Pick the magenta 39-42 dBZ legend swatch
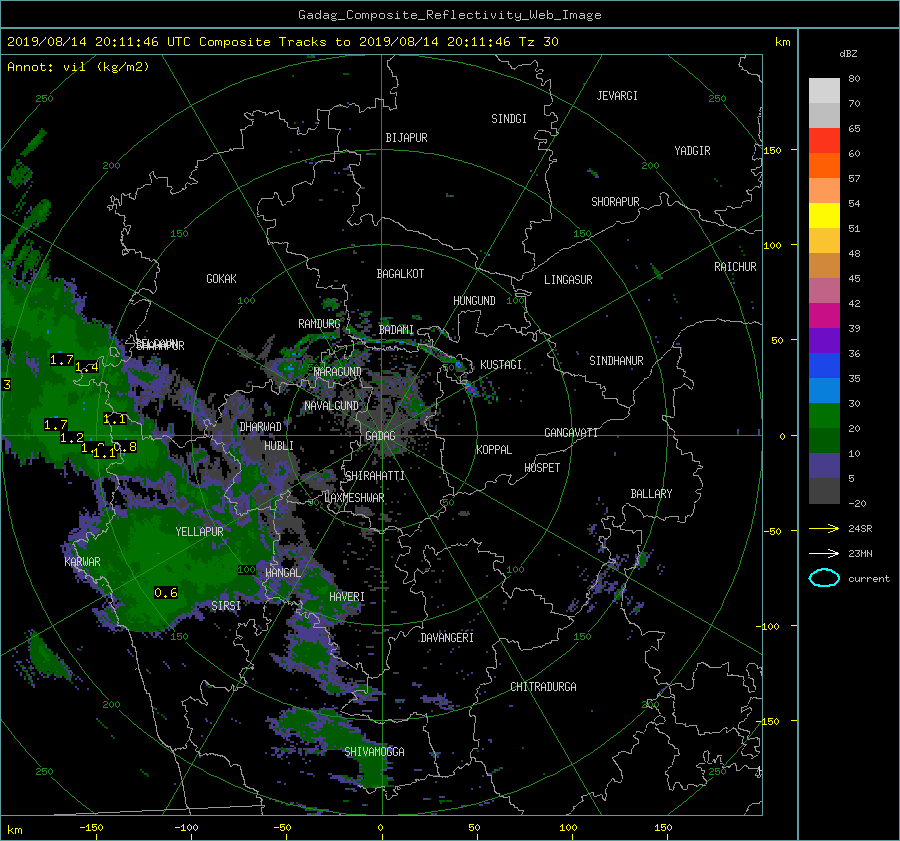The height and width of the screenshot is (841, 900). pyautogui.click(x=824, y=316)
